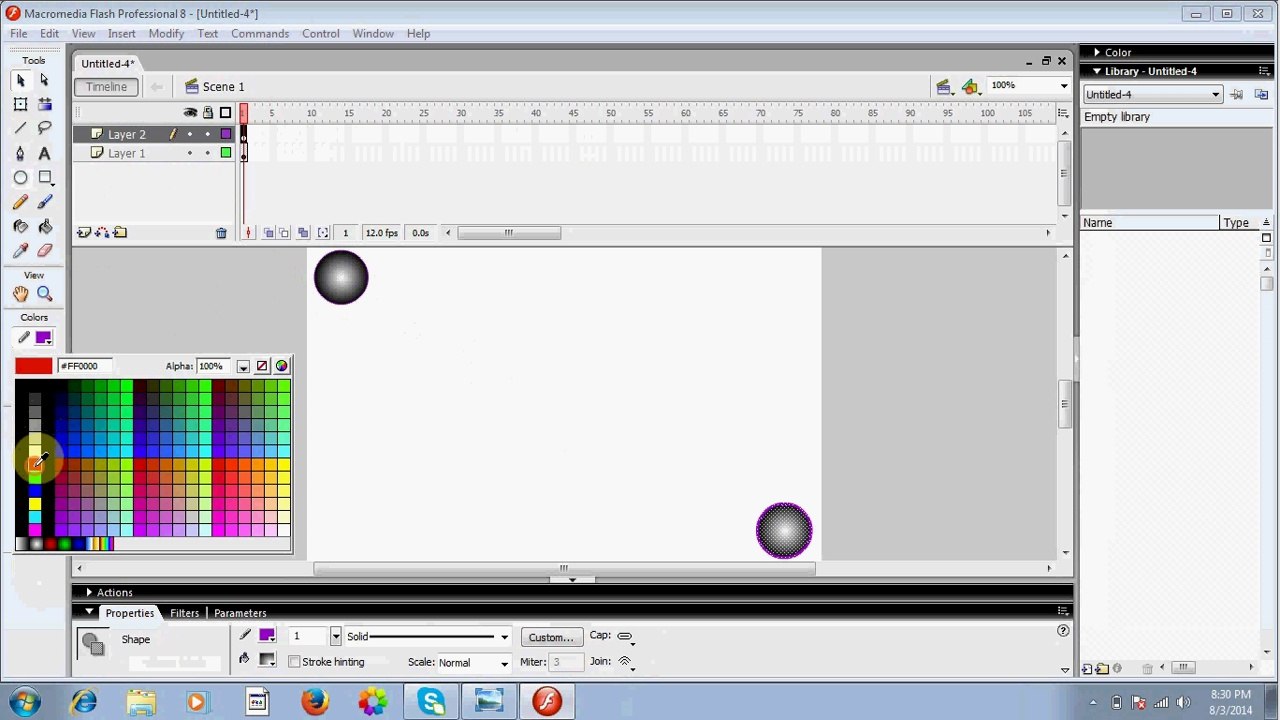Image resolution: width=1280 pixels, height=720 pixels.
Task: Expand the Actions panel
Action: coord(89,593)
